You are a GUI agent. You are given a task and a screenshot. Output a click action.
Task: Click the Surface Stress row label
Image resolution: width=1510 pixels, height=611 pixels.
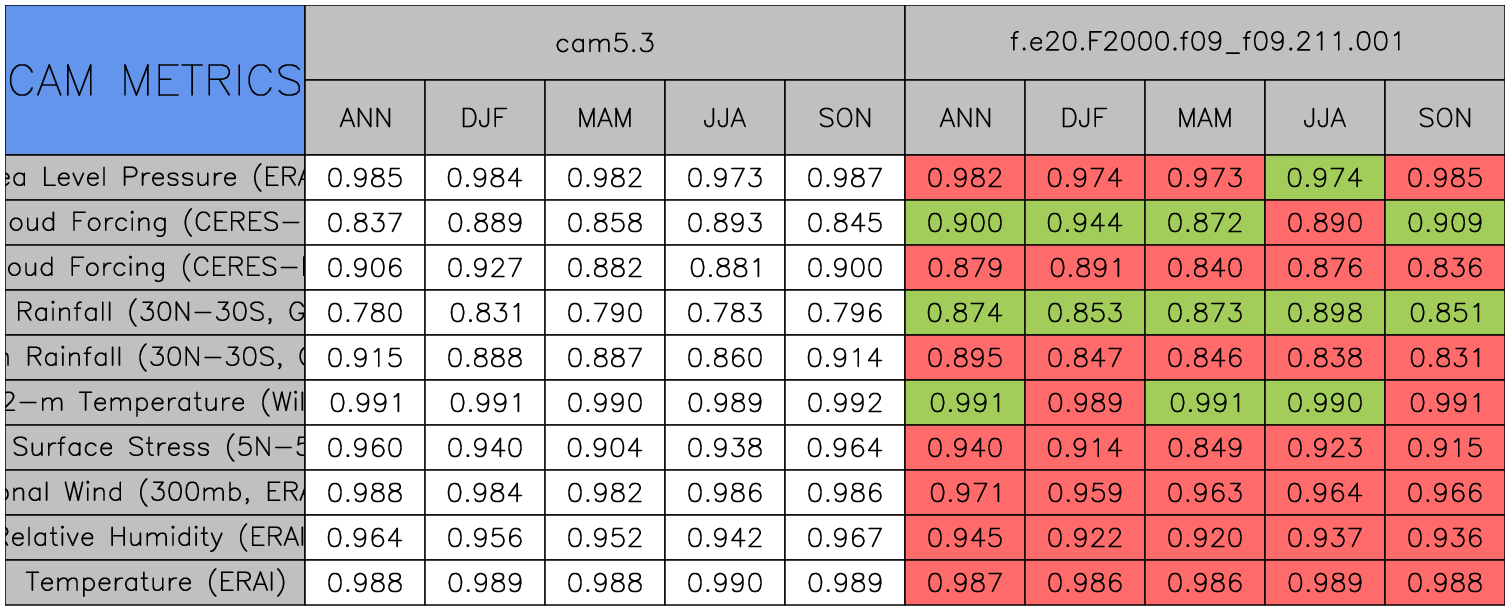click(155, 448)
